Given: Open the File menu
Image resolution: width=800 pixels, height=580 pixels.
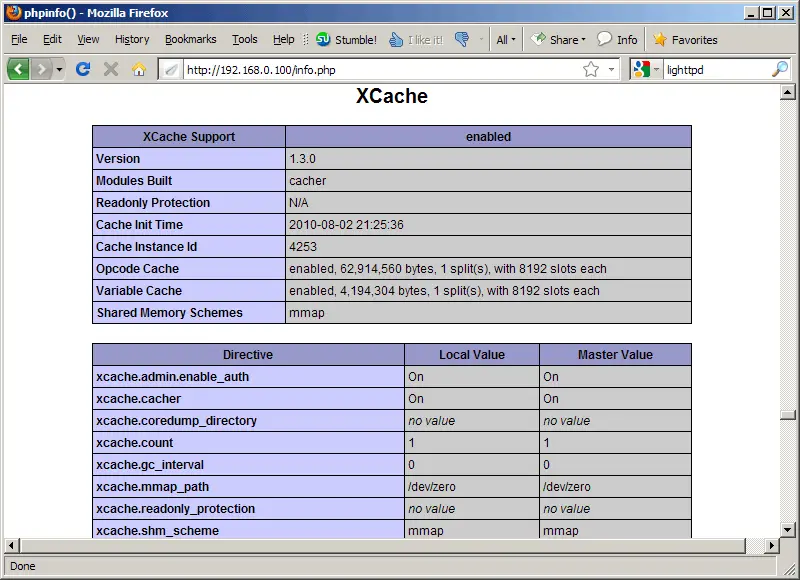Looking at the screenshot, I should tap(19, 39).
